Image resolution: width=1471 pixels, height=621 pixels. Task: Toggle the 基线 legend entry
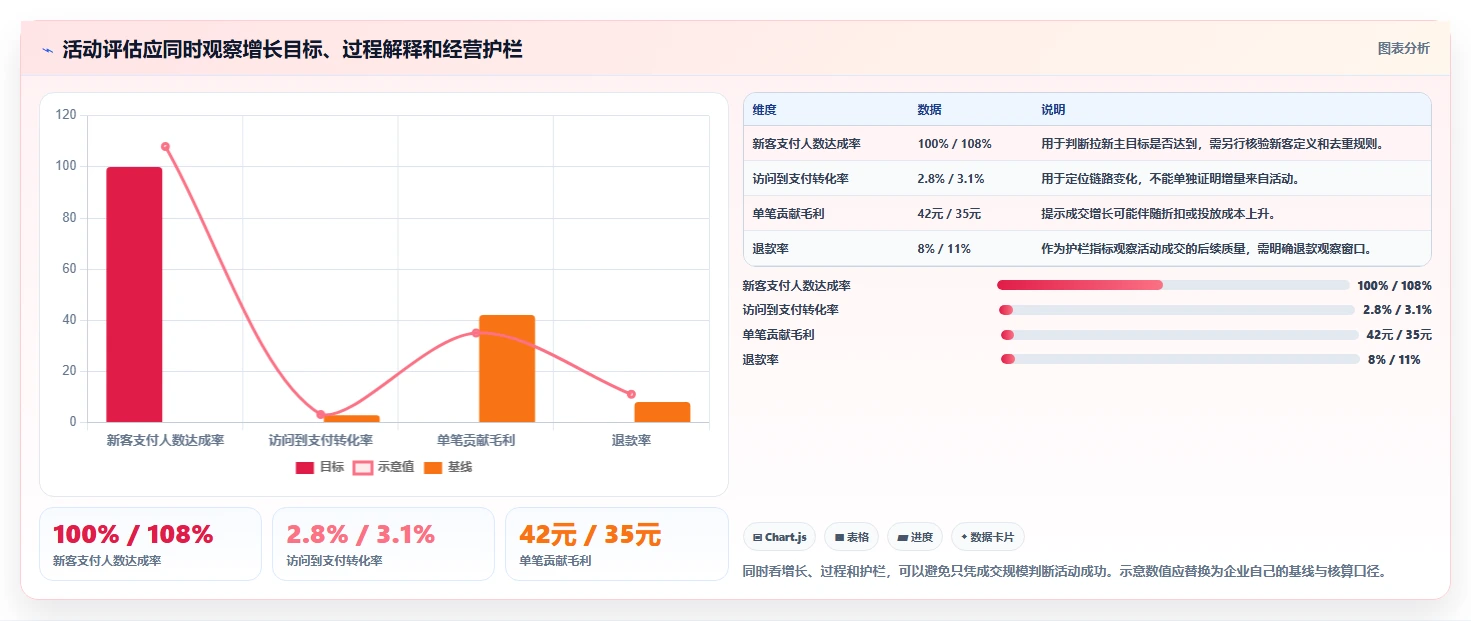pos(448,467)
